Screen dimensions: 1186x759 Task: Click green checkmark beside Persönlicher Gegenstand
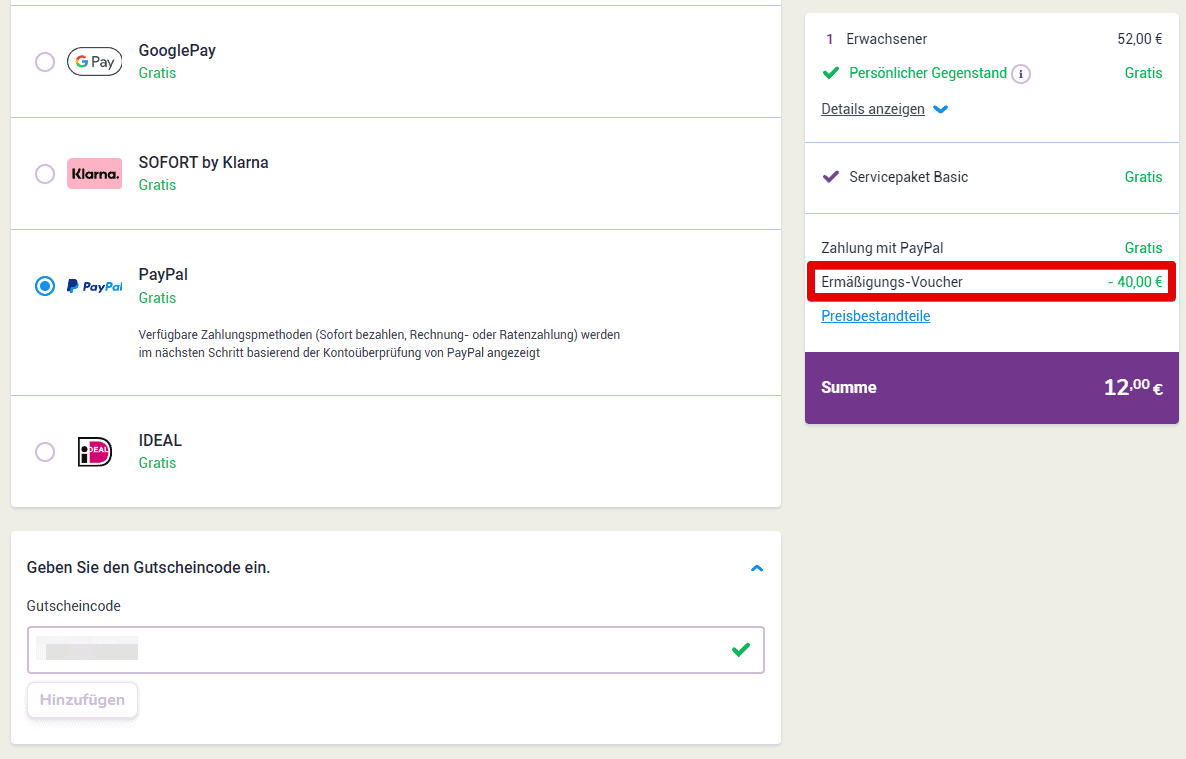click(830, 73)
